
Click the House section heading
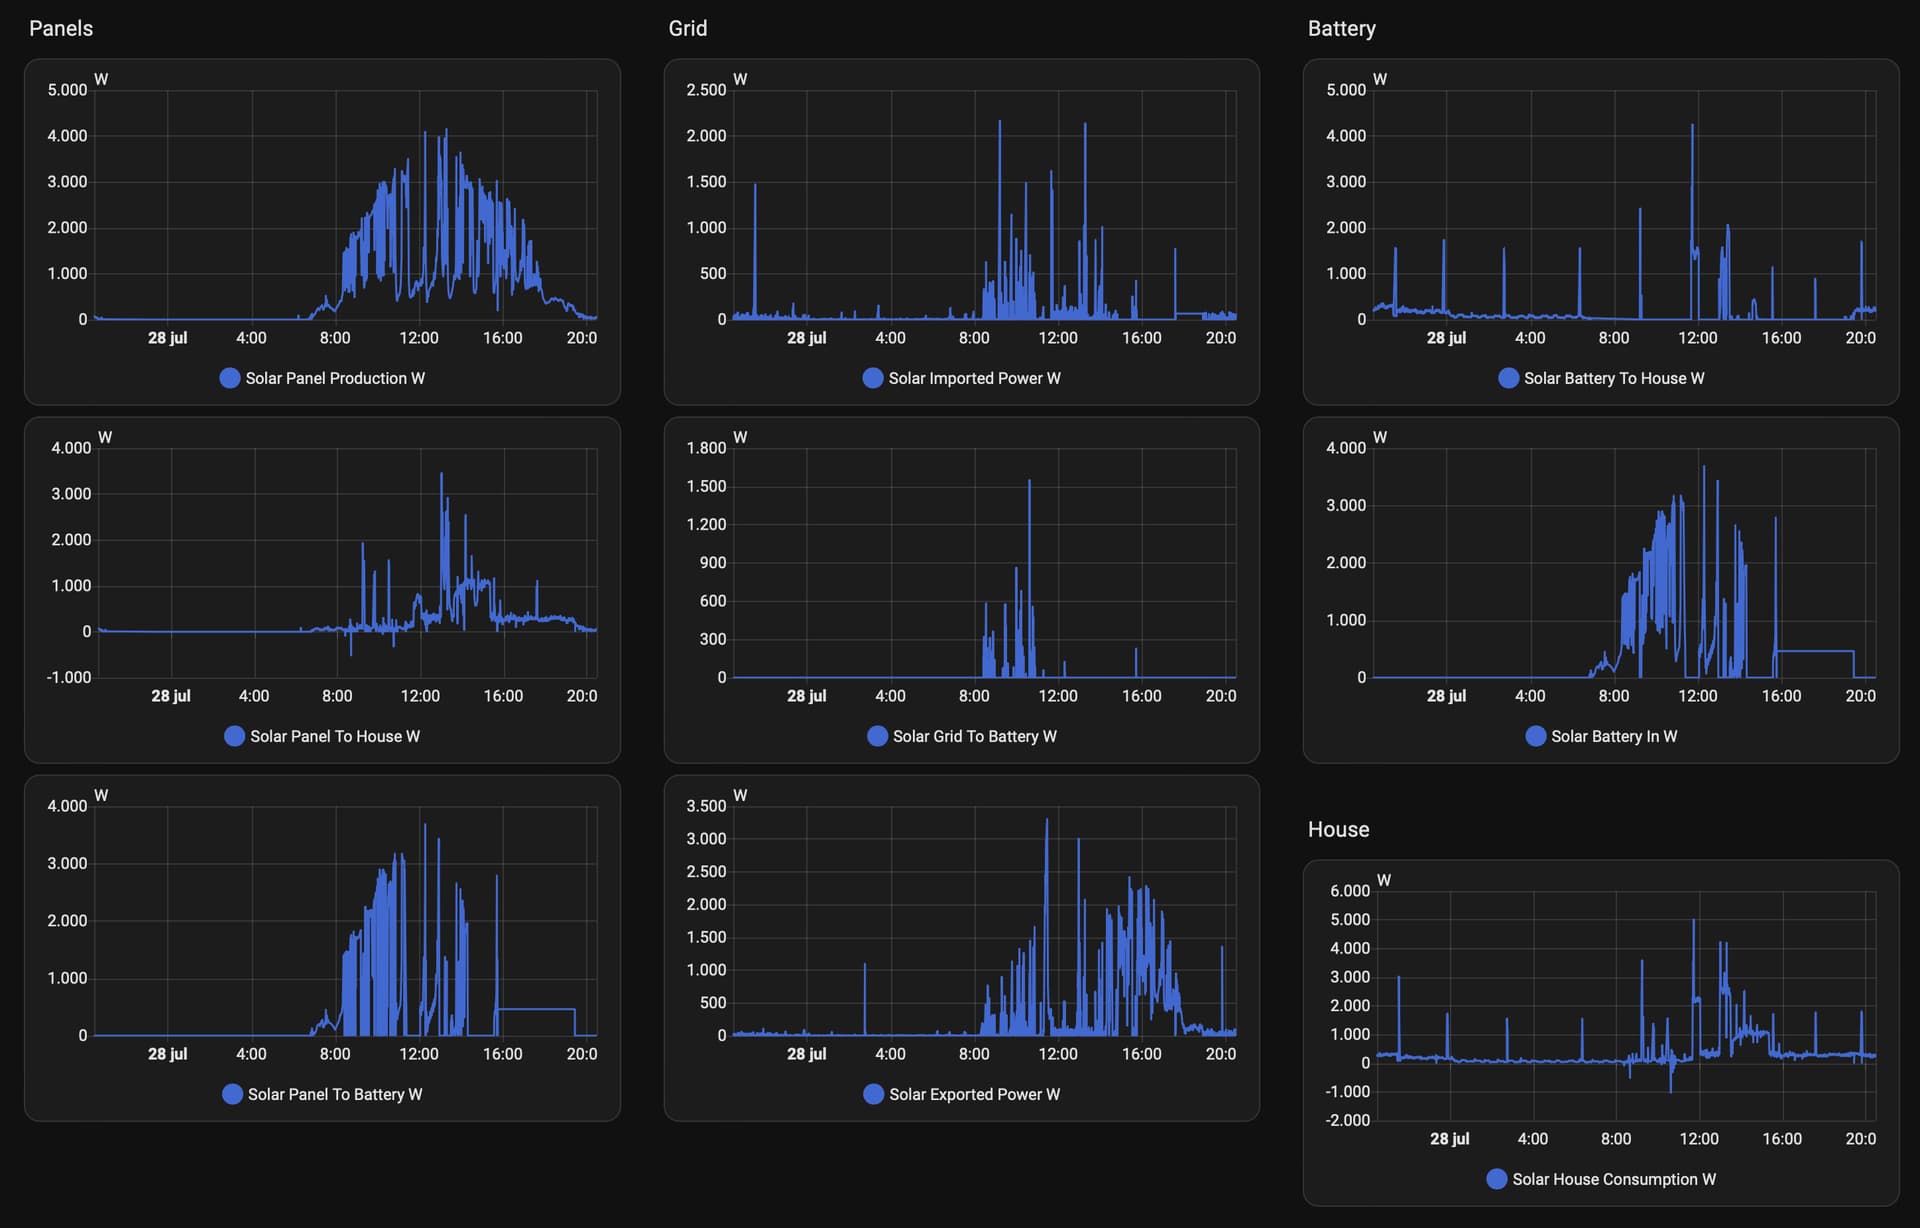coord(1339,829)
